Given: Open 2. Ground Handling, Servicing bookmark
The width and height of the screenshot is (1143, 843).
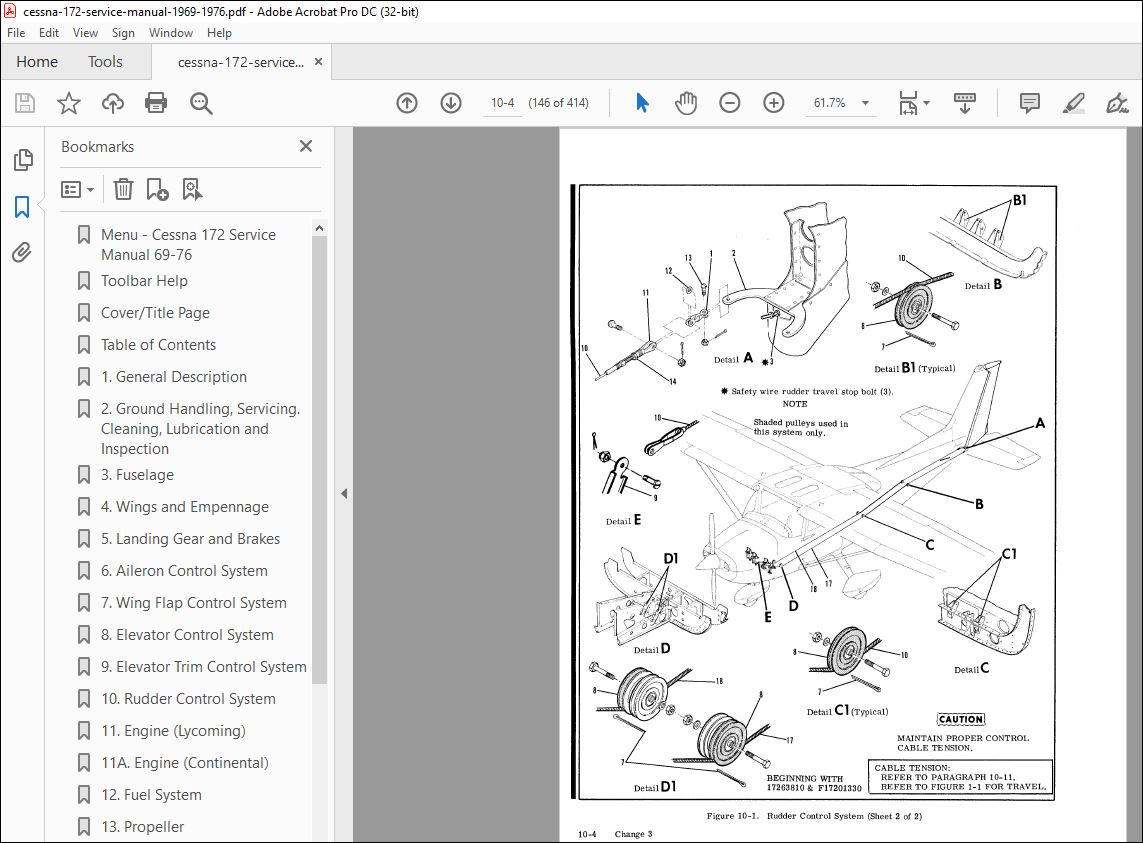Looking at the screenshot, I should pyautogui.click(x=200, y=429).
